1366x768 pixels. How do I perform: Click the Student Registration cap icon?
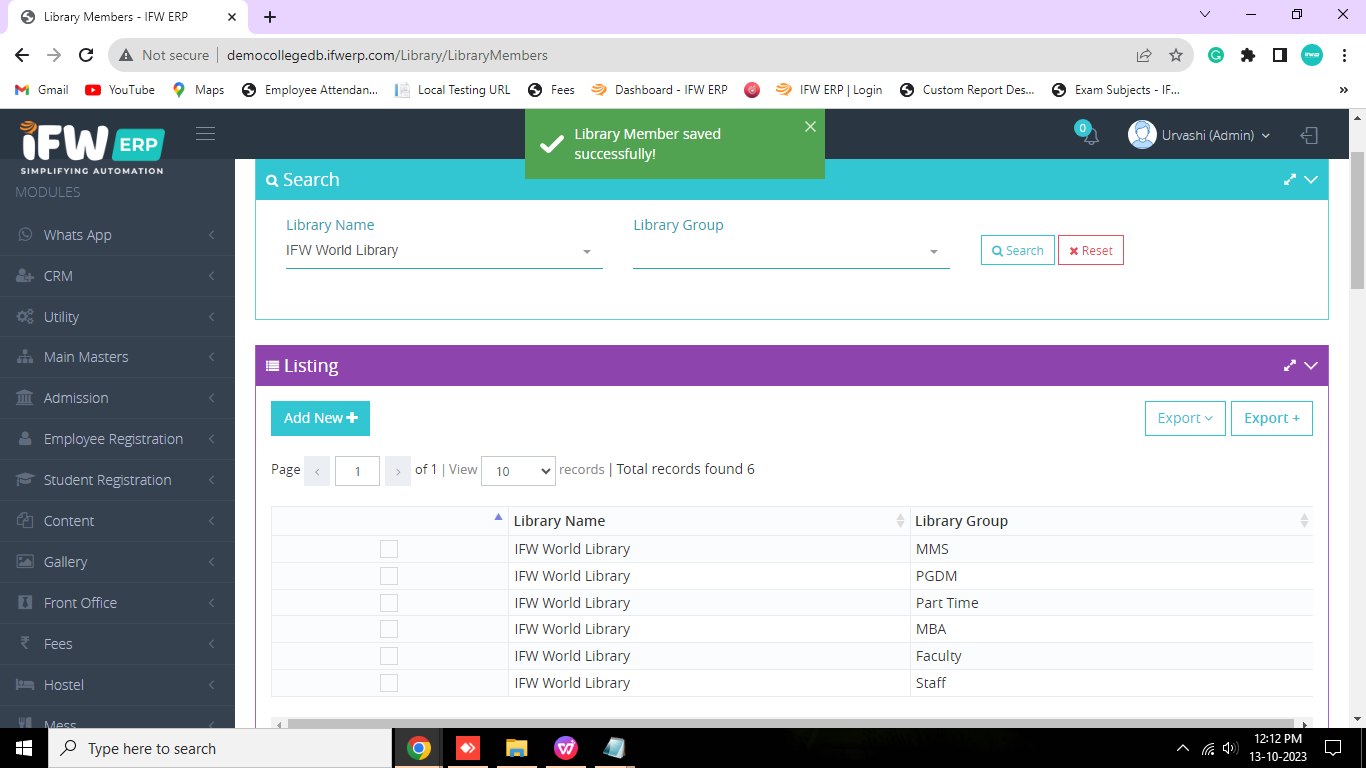(x=25, y=480)
